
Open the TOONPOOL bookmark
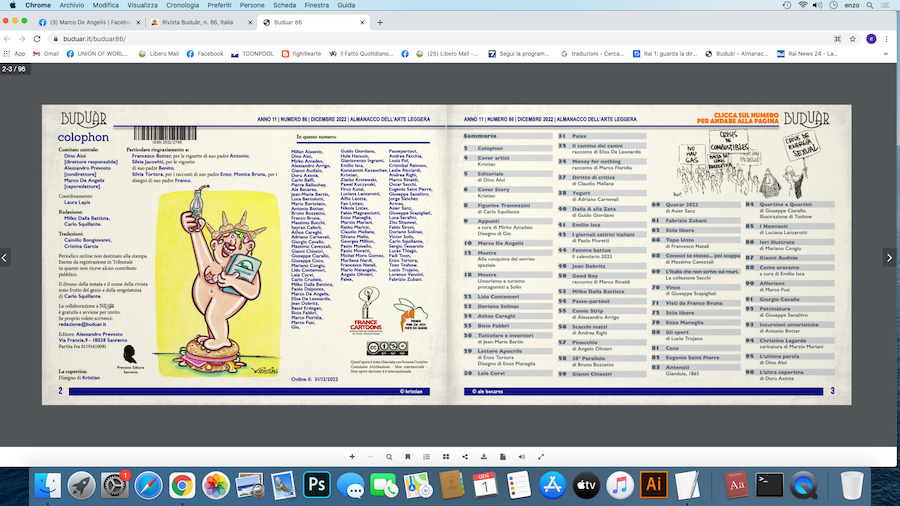pos(253,53)
